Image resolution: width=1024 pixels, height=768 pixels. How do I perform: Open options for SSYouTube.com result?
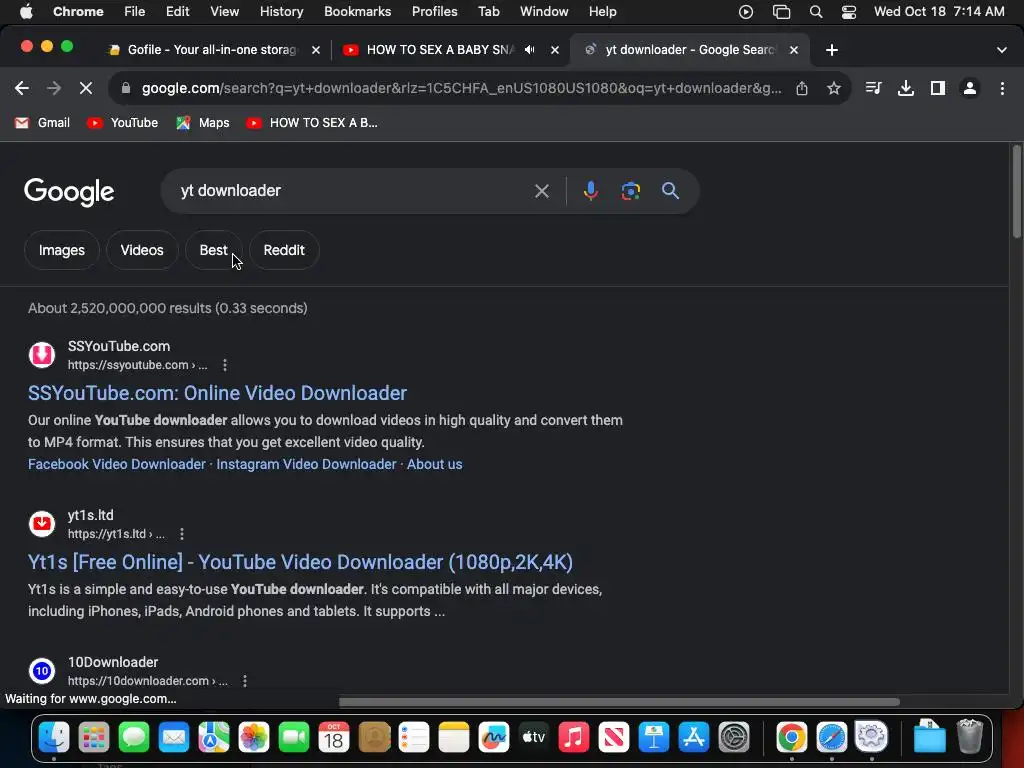[x=225, y=365]
